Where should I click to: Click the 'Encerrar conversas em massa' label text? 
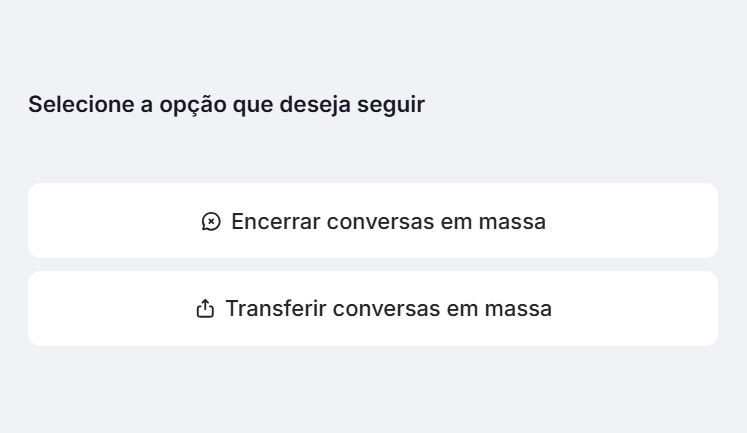click(388, 221)
